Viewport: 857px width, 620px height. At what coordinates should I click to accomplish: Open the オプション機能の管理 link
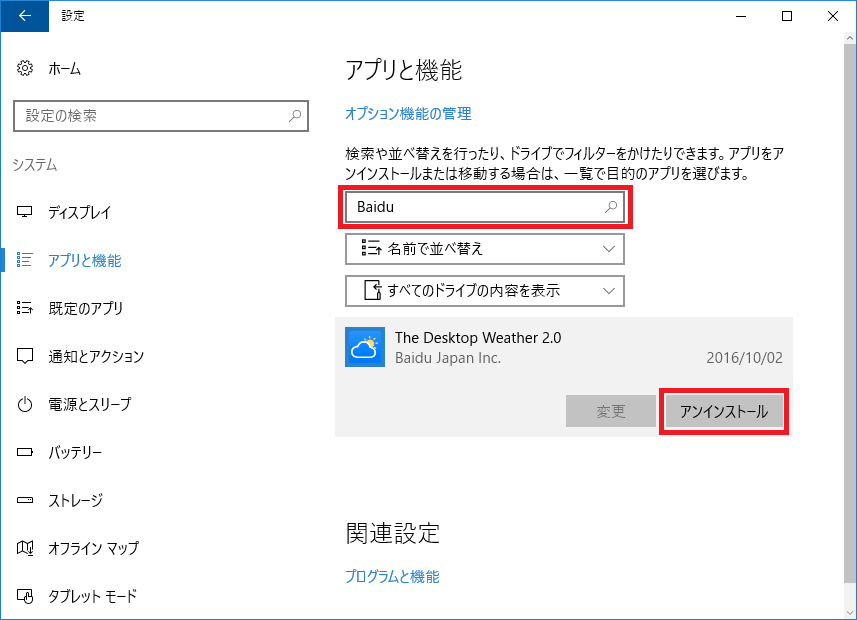click(x=408, y=114)
